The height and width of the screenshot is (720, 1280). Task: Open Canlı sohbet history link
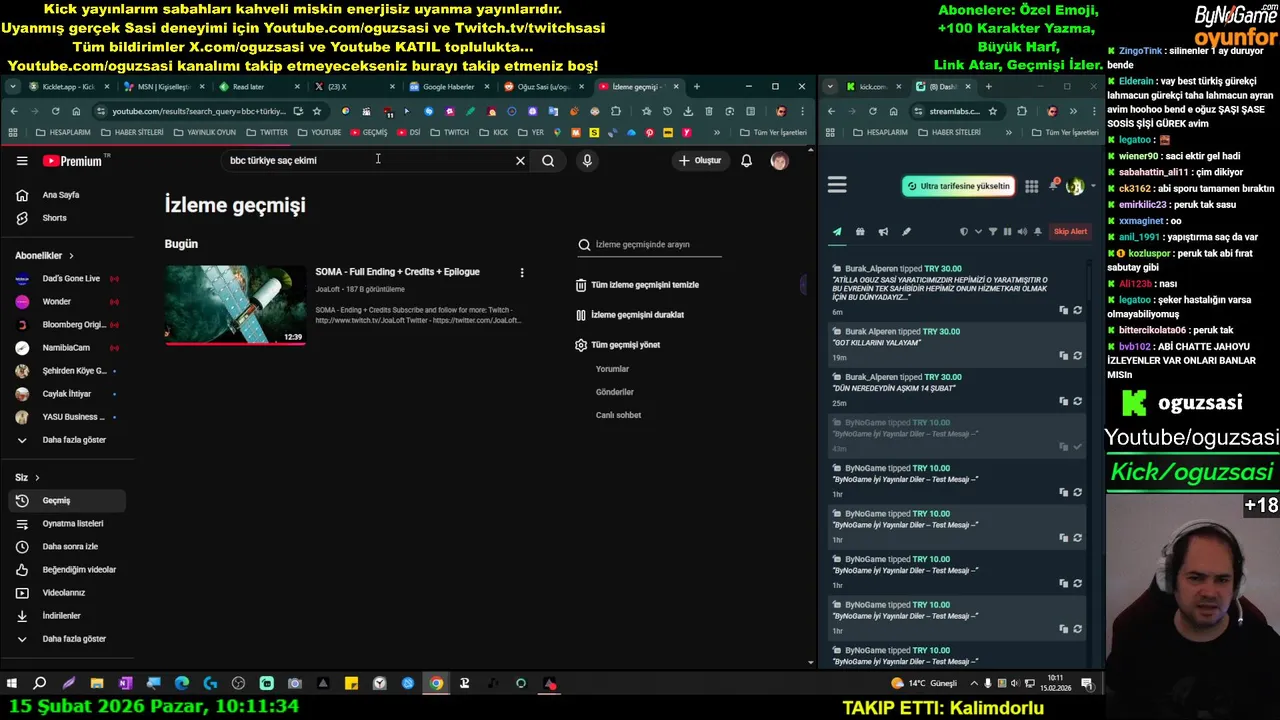pyautogui.click(x=618, y=415)
